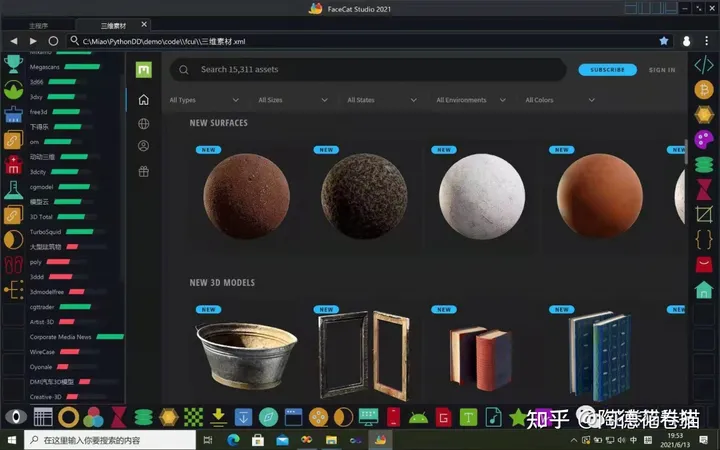Open the curly braces icon
Image resolution: width=720 pixels, height=450 pixels.
coord(704,239)
